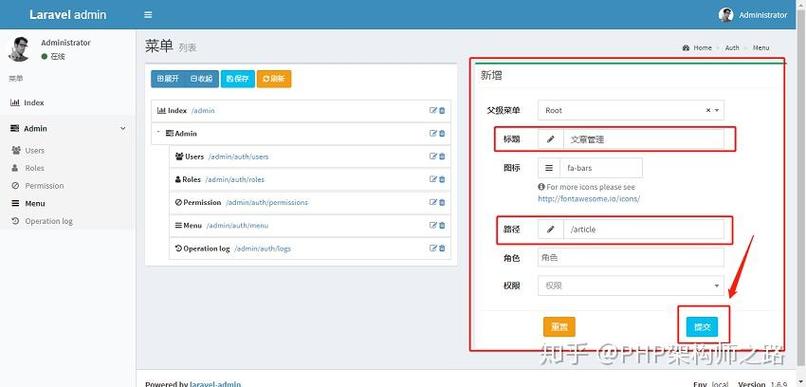
Task: Delete the Operation log row
Action: point(442,248)
